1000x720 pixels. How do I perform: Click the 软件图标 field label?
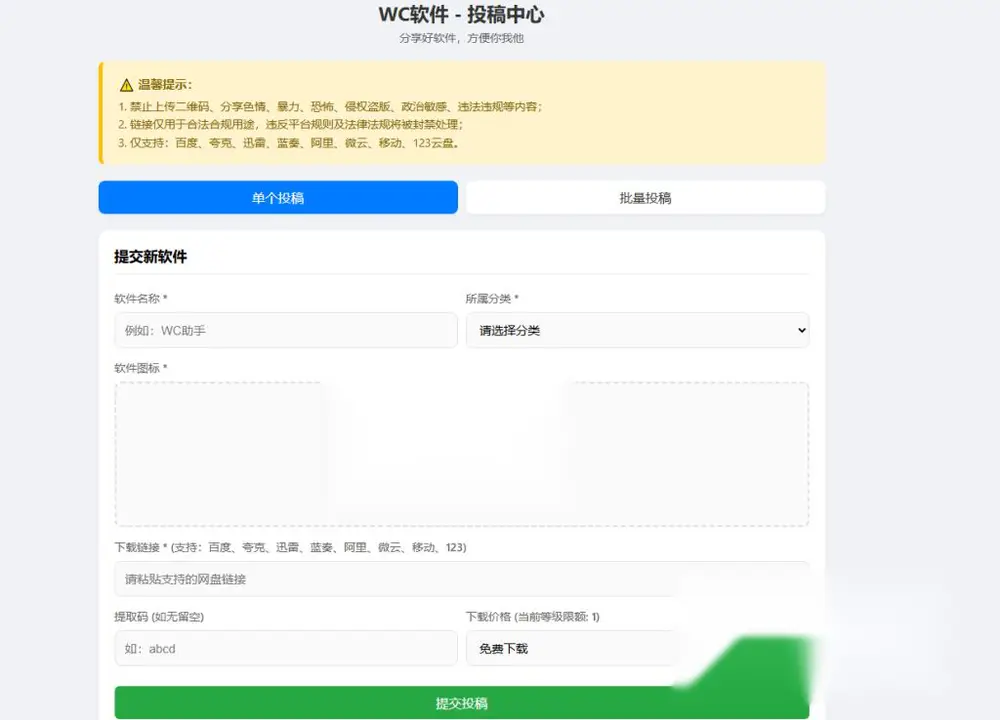click(x=140, y=368)
